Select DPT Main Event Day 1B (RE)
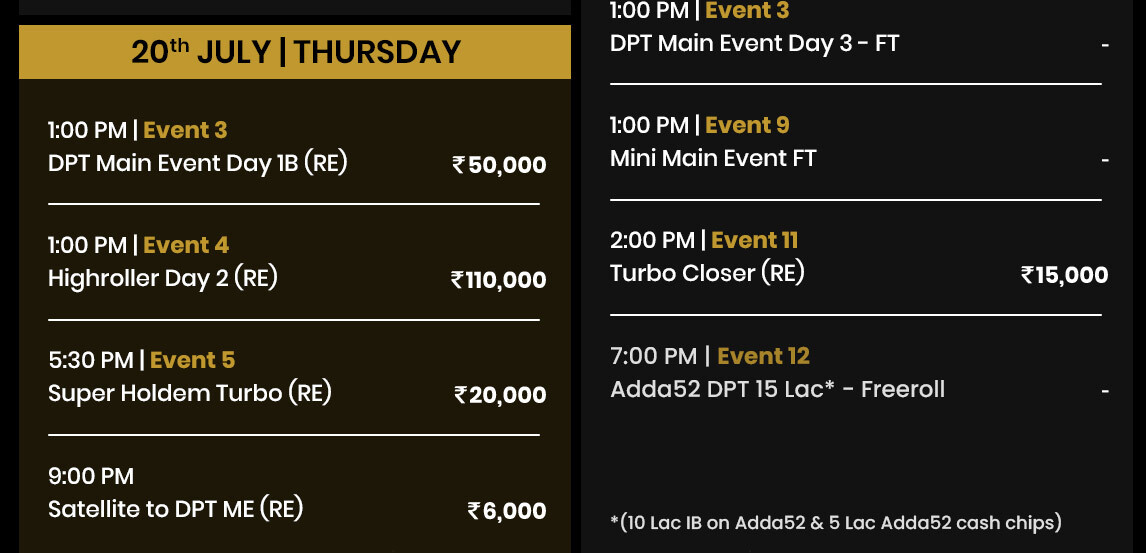The height and width of the screenshot is (553, 1146). click(x=197, y=163)
